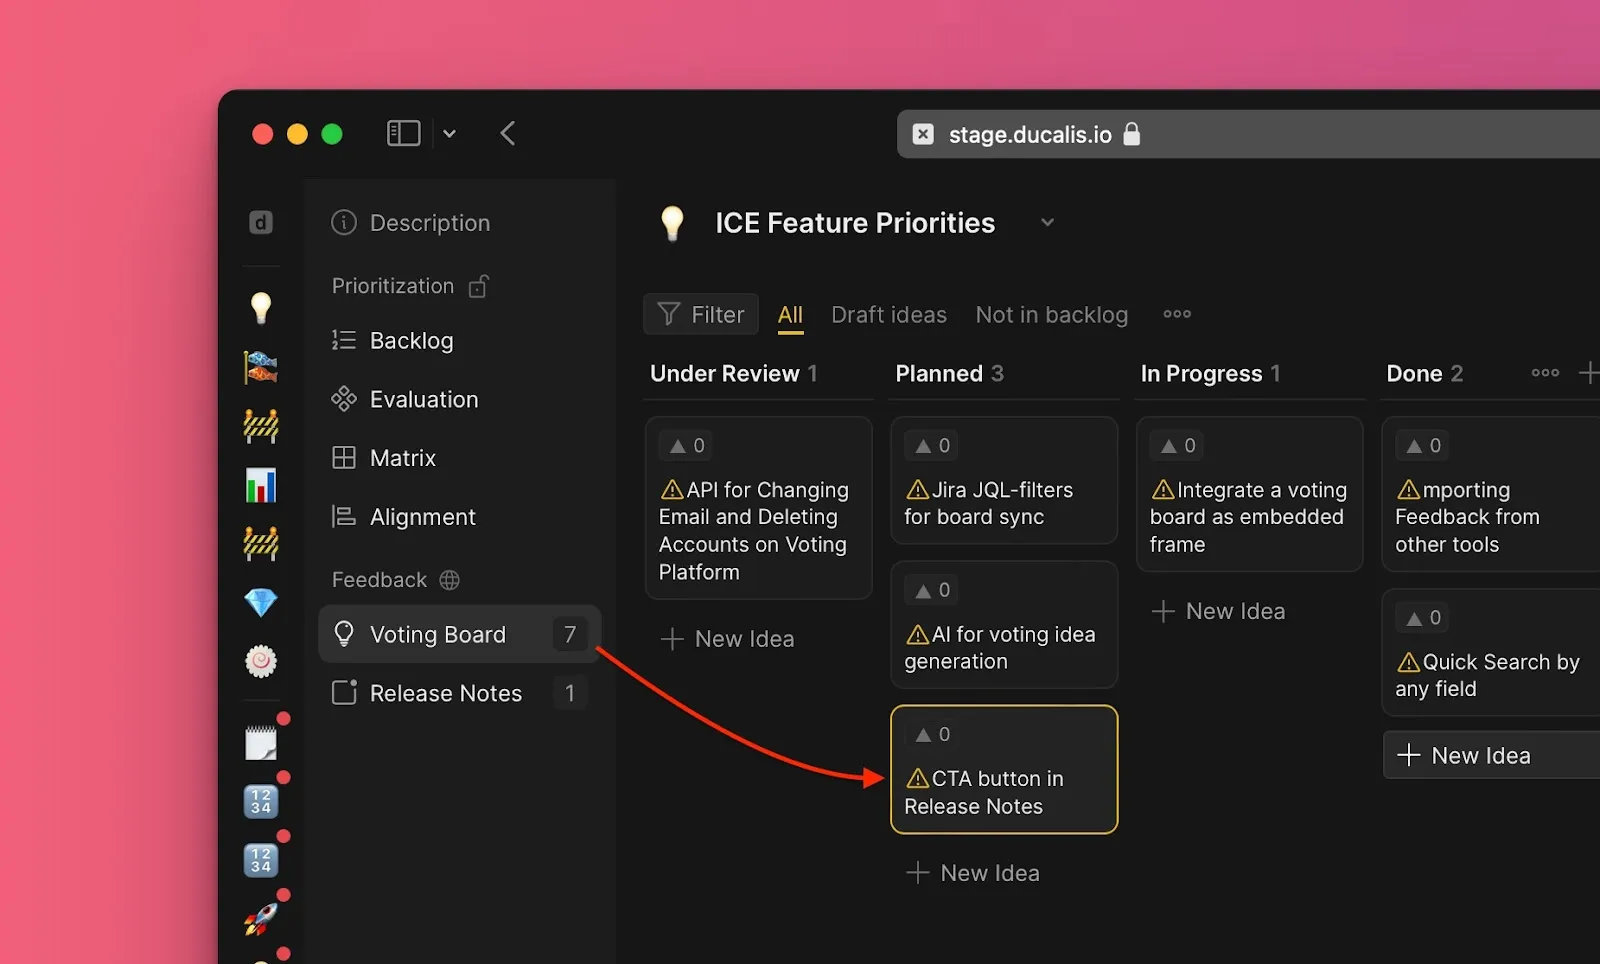Click the Feedback globe icon
This screenshot has height=964, width=1600.
pos(450,580)
